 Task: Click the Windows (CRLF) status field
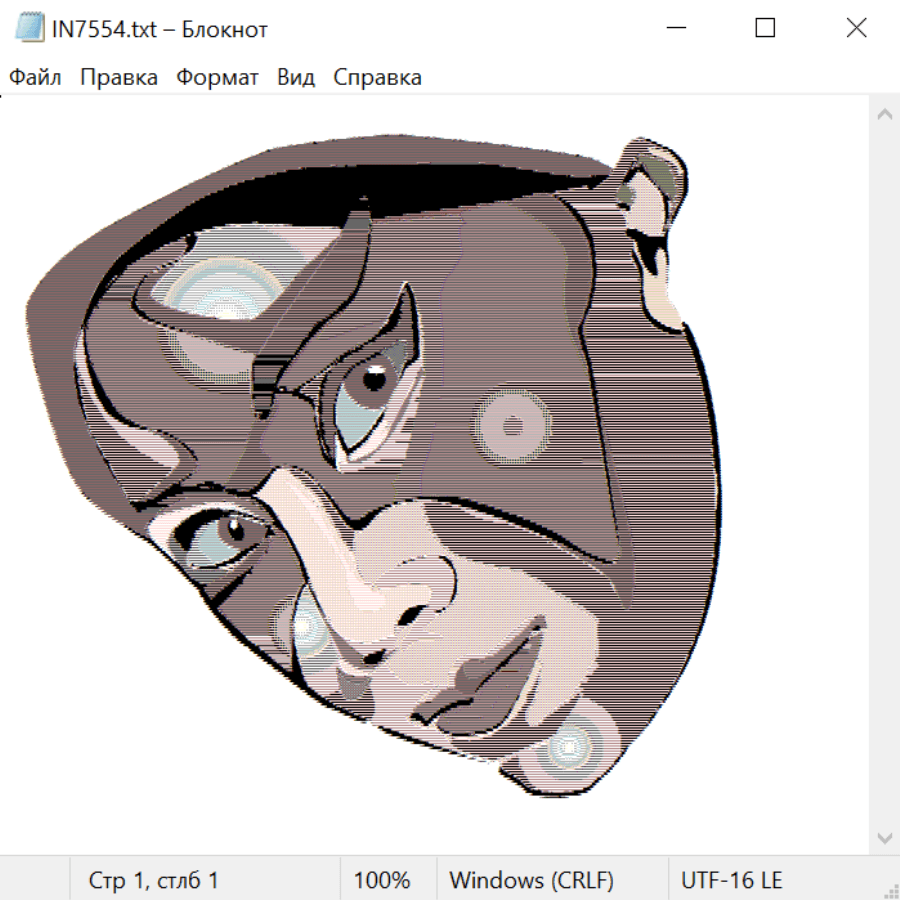pyautogui.click(x=531, y=881)
